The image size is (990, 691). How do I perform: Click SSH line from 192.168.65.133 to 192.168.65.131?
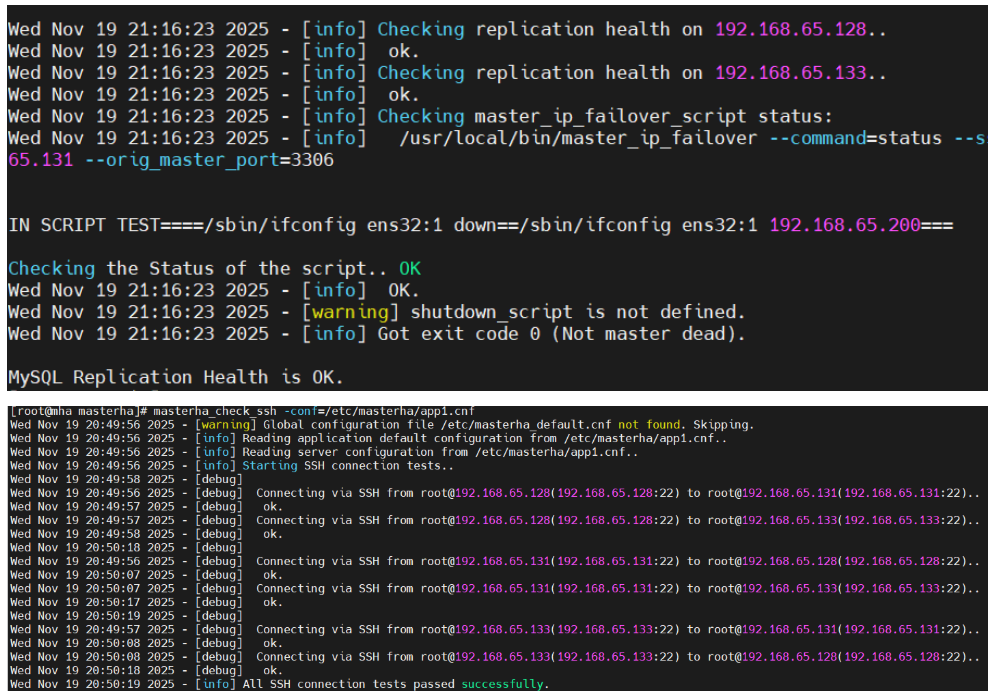click(617, 630)
